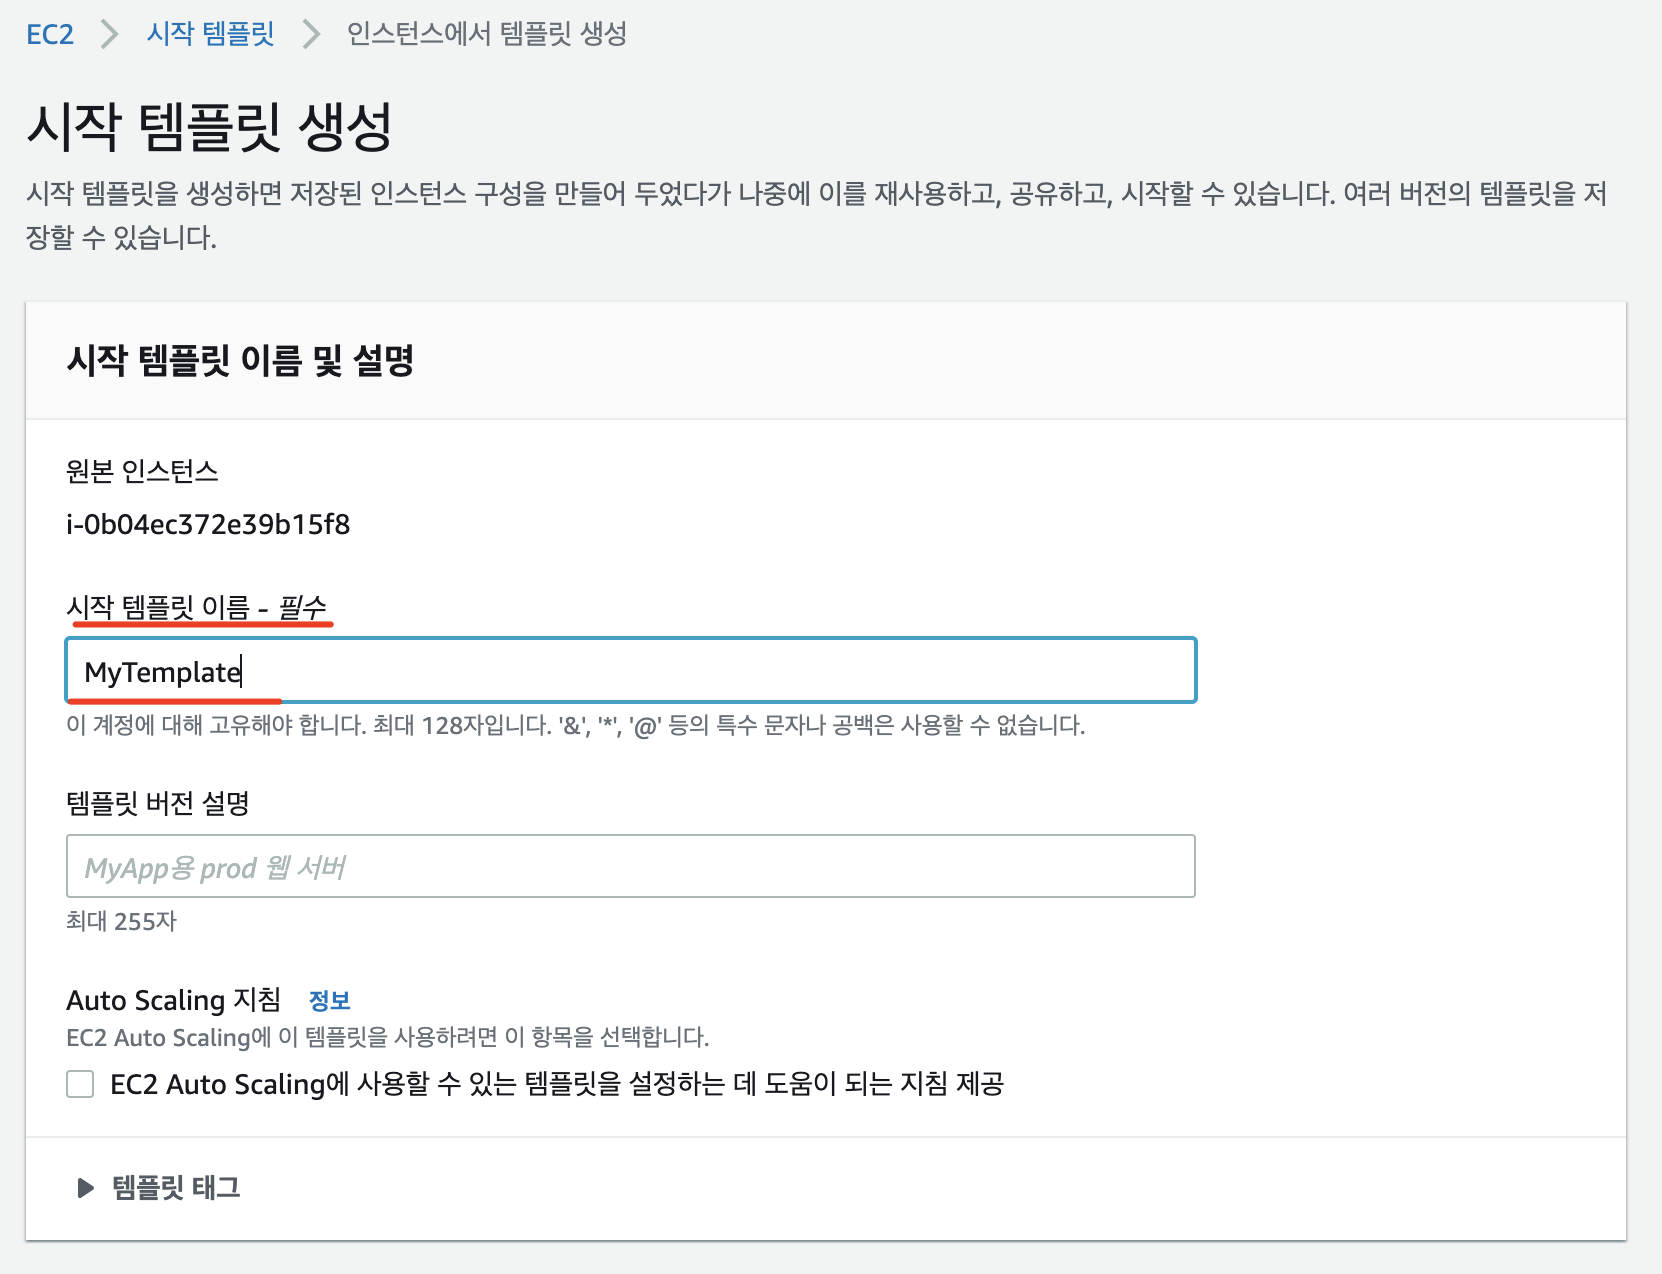Click the 템플릿 태그 section label
The width and height of the screenshot is (1662, 1274).
(x=176, y=1188)
